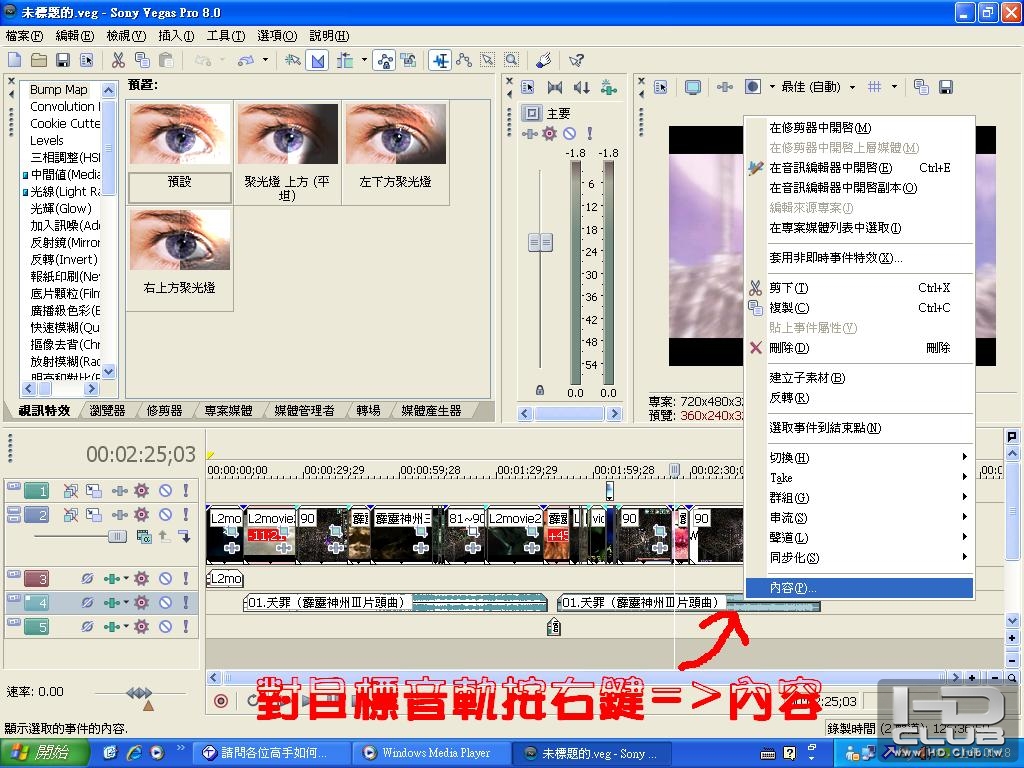1024x768 pixels.
Task: Choose 內容(P)... in the context menu
Action: click(859, 588)
